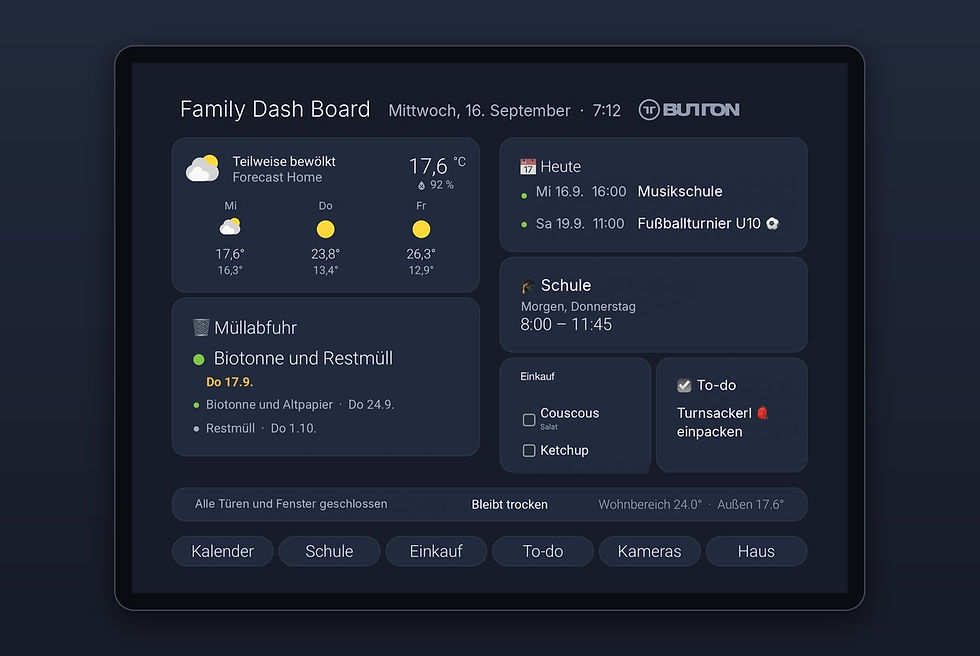Click Alle Türen und Fenster geschlossen status
Screen dimensions: 980x656
click(x=291, y=504)
